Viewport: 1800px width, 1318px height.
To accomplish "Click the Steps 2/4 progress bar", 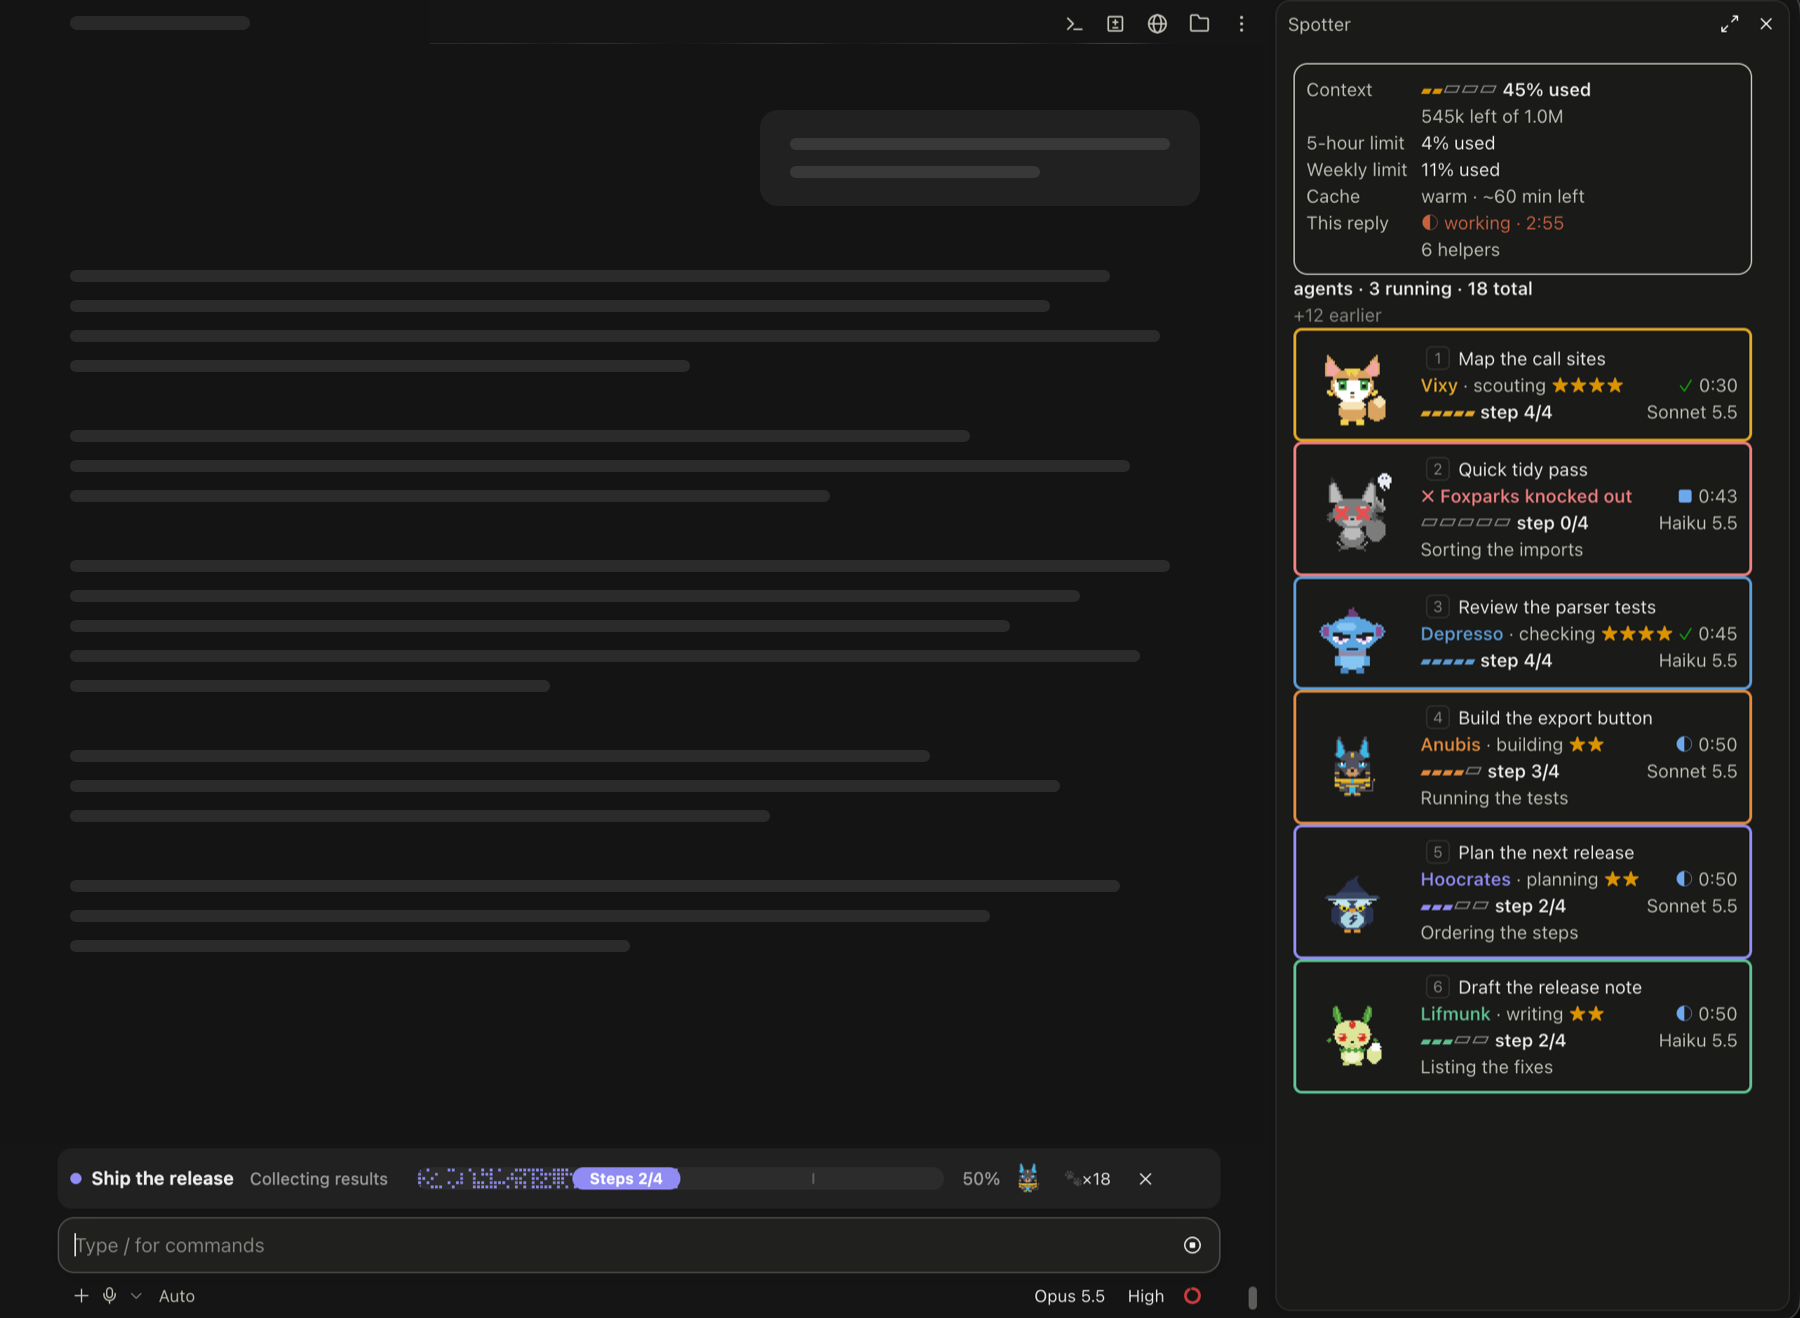I will pyautogui.click(x=680, y=1179).
